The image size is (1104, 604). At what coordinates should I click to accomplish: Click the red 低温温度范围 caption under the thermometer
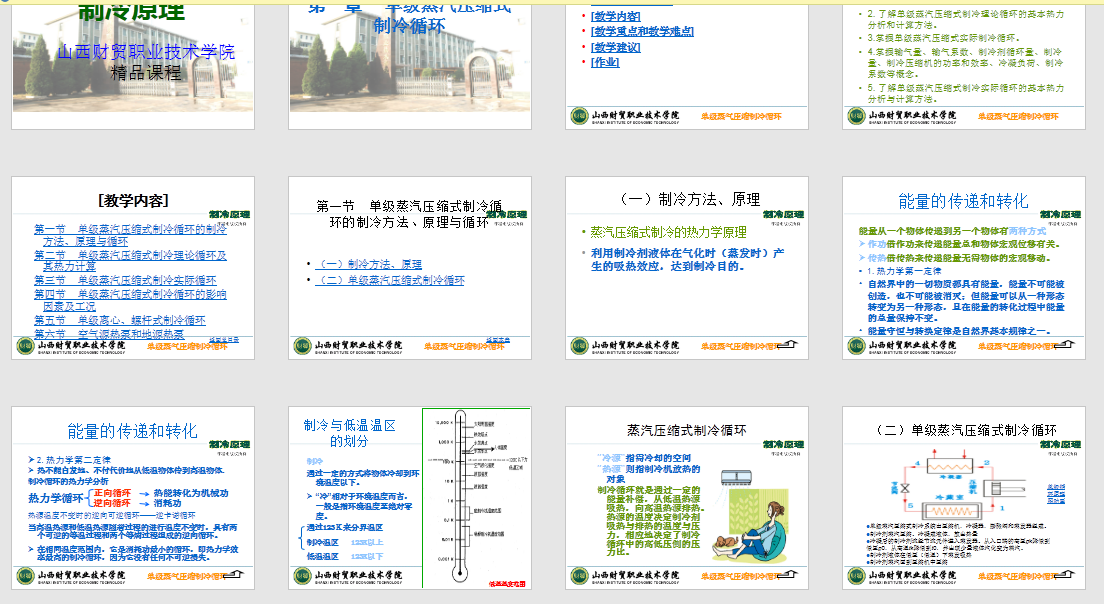[x=507, y=584]
